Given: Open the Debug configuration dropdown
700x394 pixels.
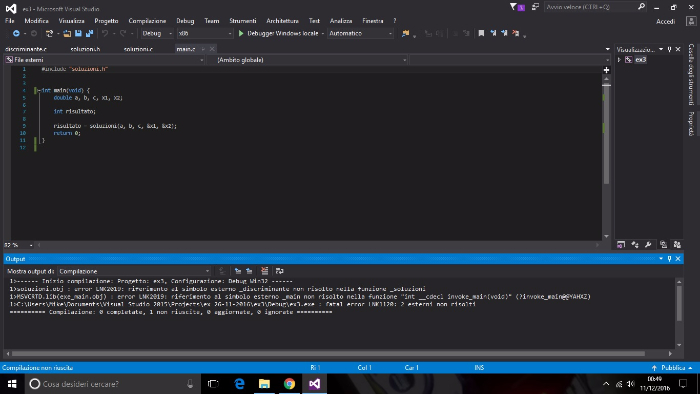Looking at the screenshot, I should click(157, 33).
